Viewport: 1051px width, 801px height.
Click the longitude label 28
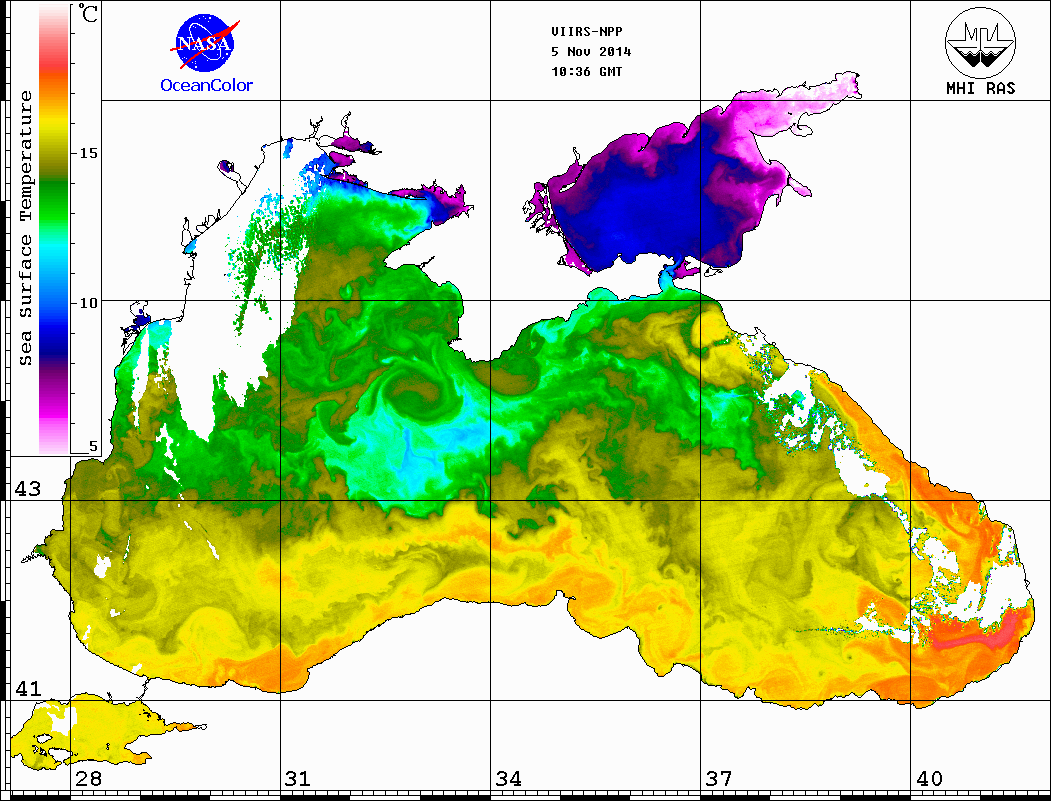(88, 778)
